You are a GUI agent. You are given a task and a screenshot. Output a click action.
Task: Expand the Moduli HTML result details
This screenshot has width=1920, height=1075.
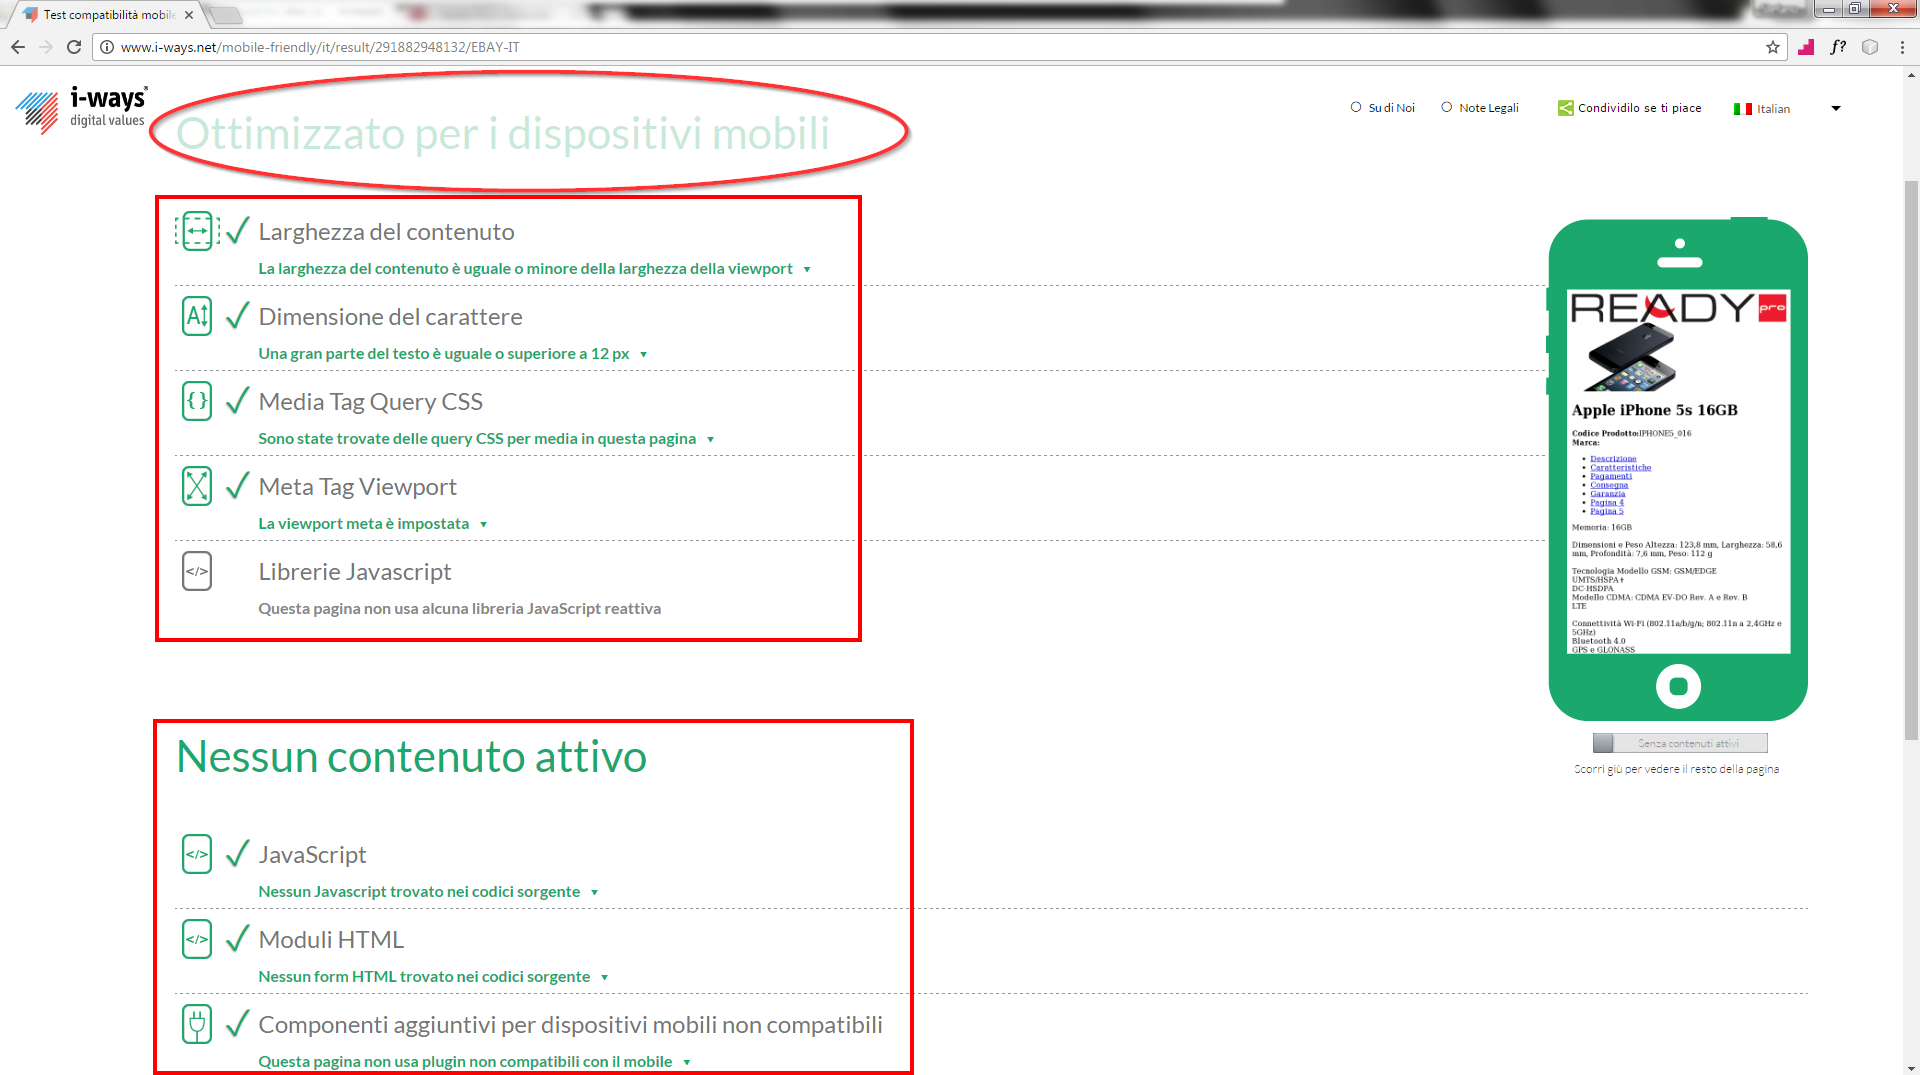pyautogui.click(x=604, y=977)
